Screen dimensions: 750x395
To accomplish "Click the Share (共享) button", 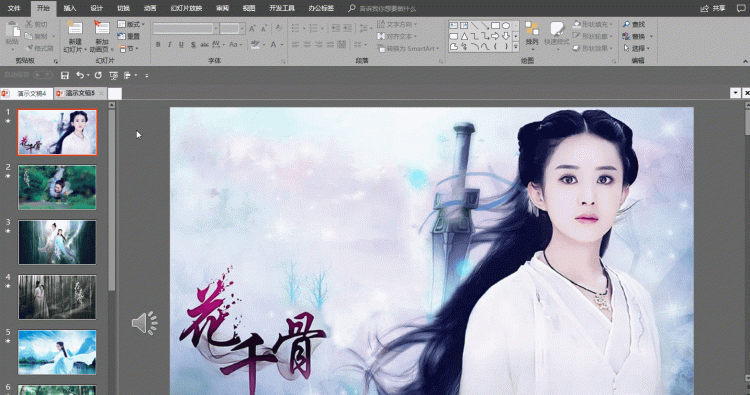I will 713,8.
